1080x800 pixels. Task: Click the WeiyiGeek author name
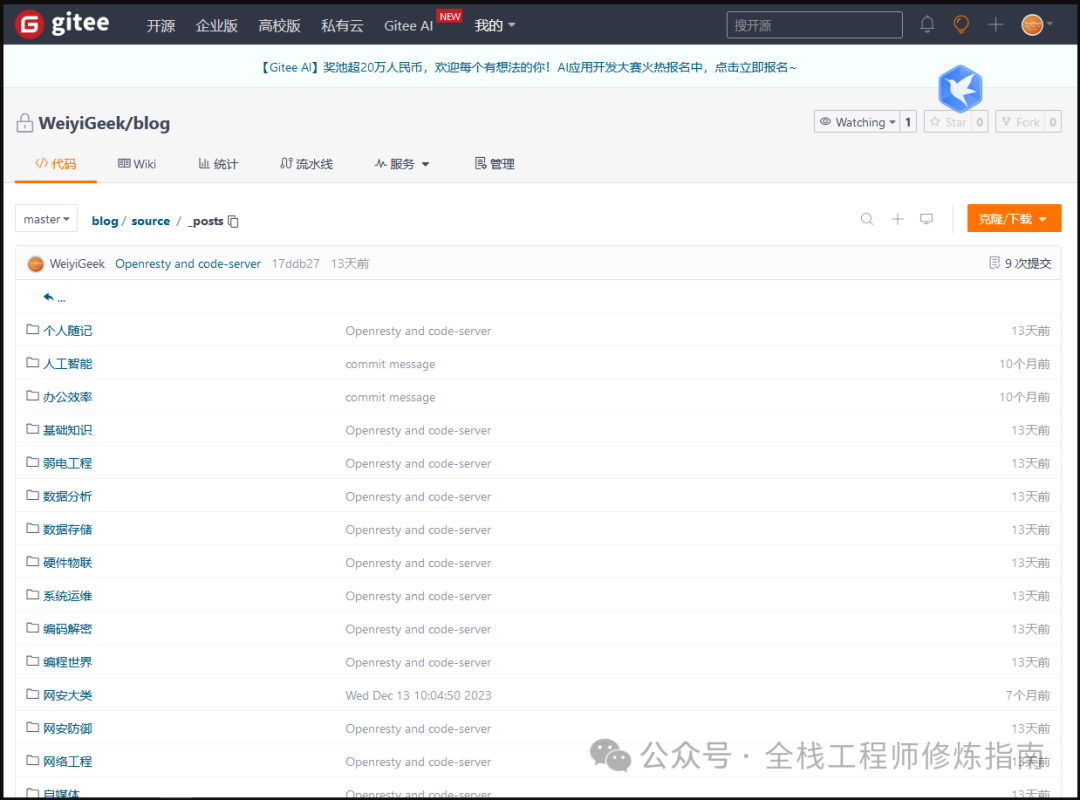click(x=77, y=264)
